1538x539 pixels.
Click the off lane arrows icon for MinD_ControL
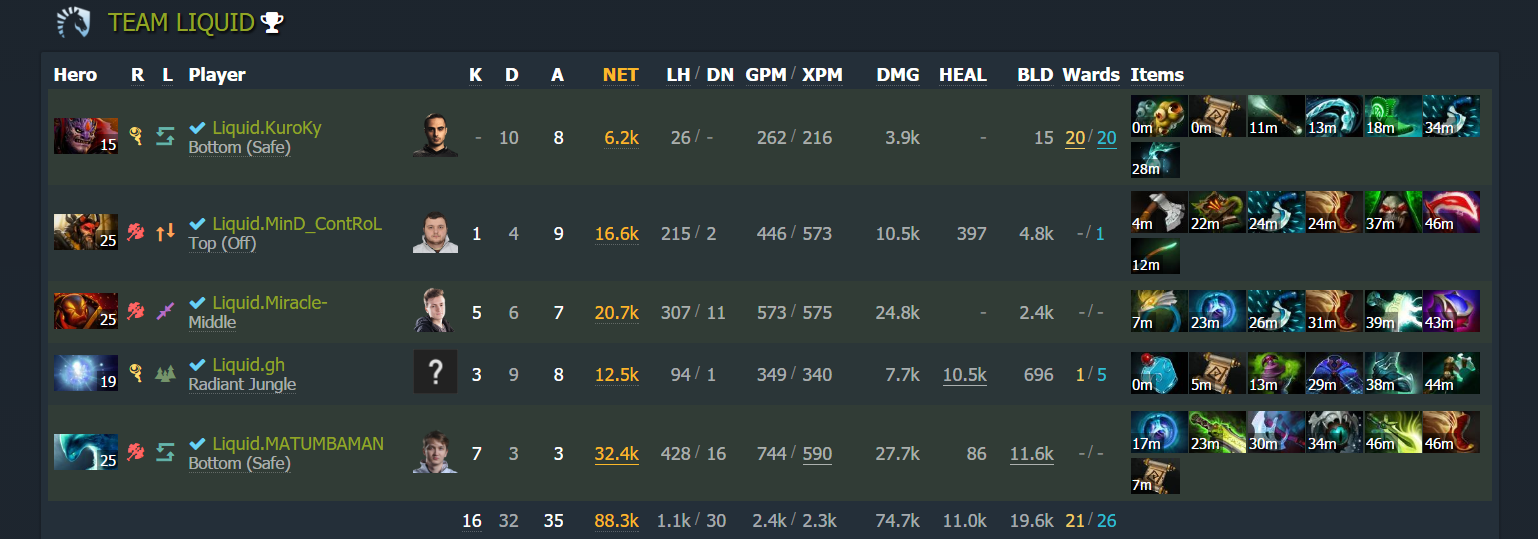click(165, 232)
